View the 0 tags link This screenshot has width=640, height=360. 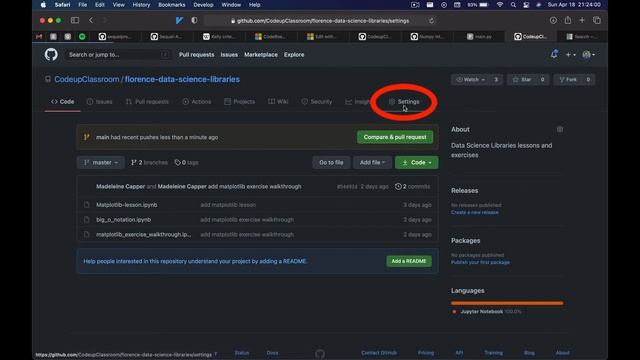click(x=186, y=162)
